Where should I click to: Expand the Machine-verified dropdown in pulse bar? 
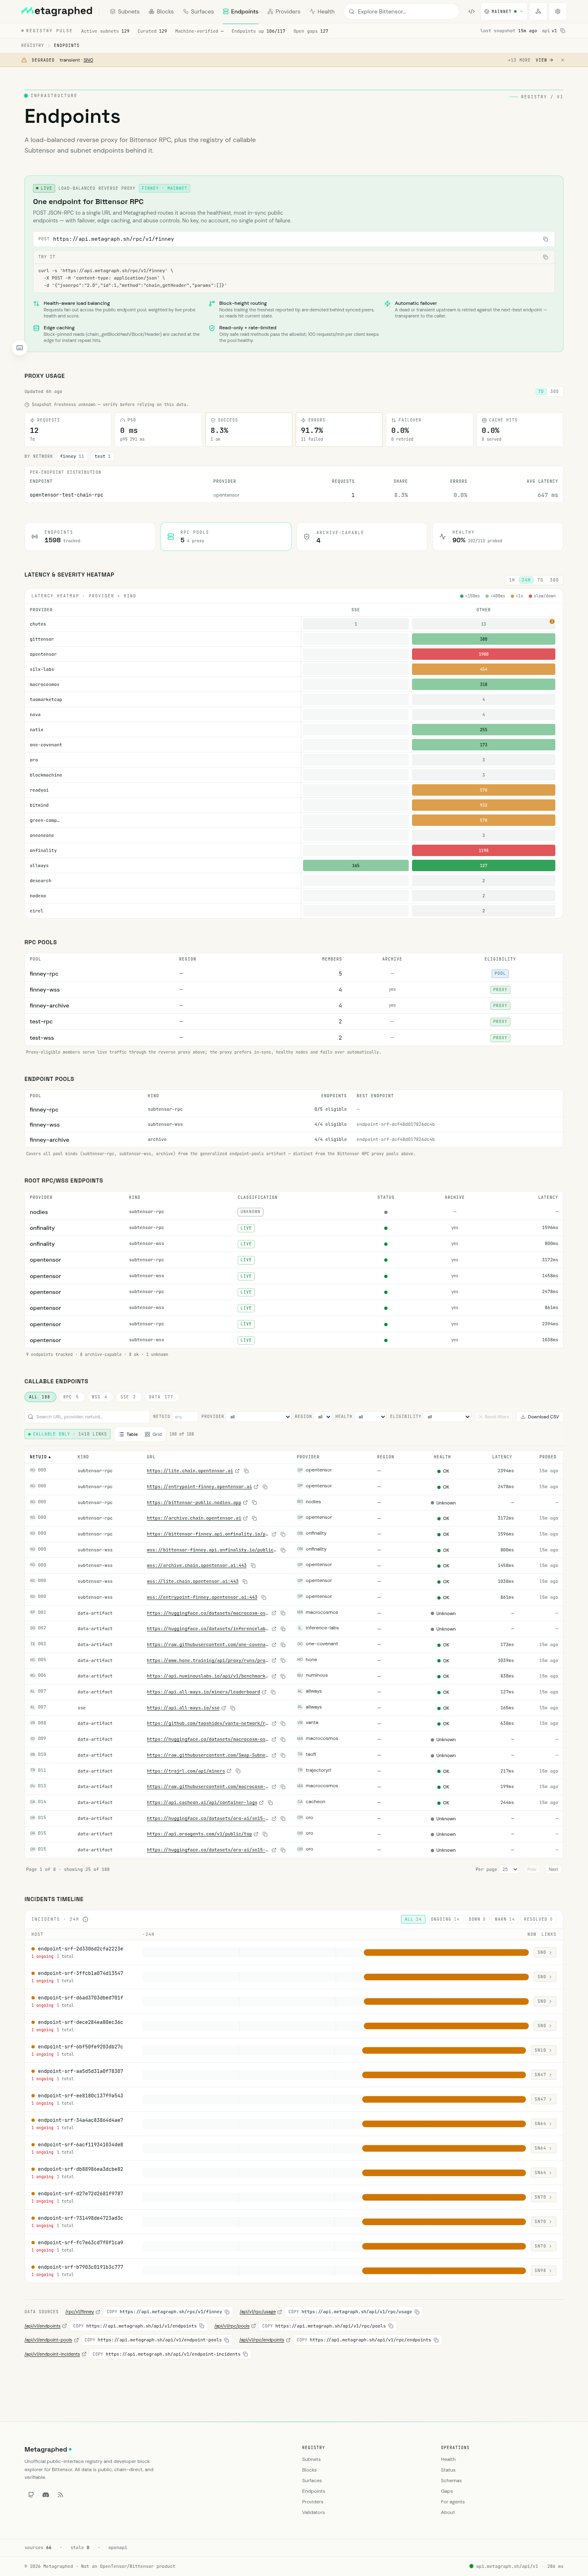[x=199, y=31]
